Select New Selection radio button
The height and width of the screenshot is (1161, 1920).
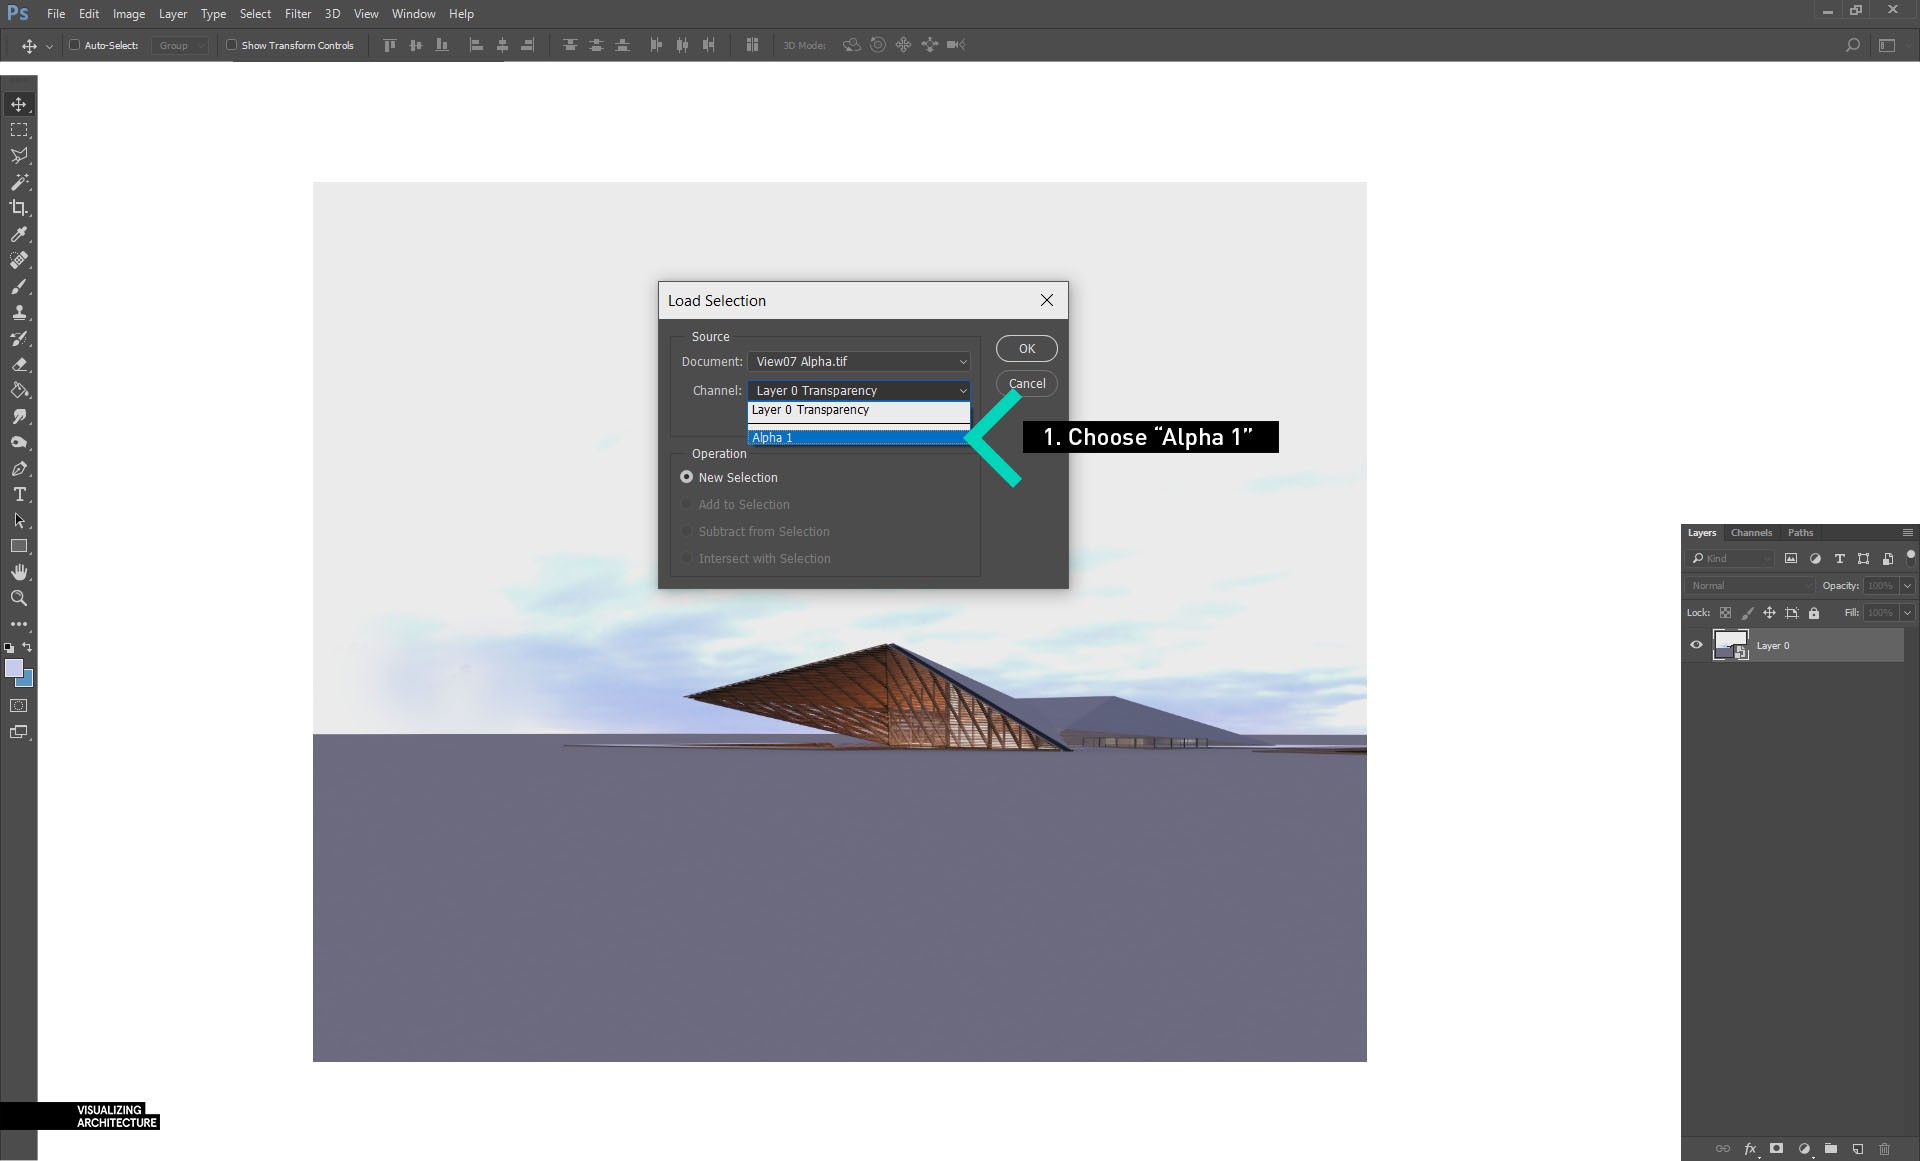pos(687,477)
